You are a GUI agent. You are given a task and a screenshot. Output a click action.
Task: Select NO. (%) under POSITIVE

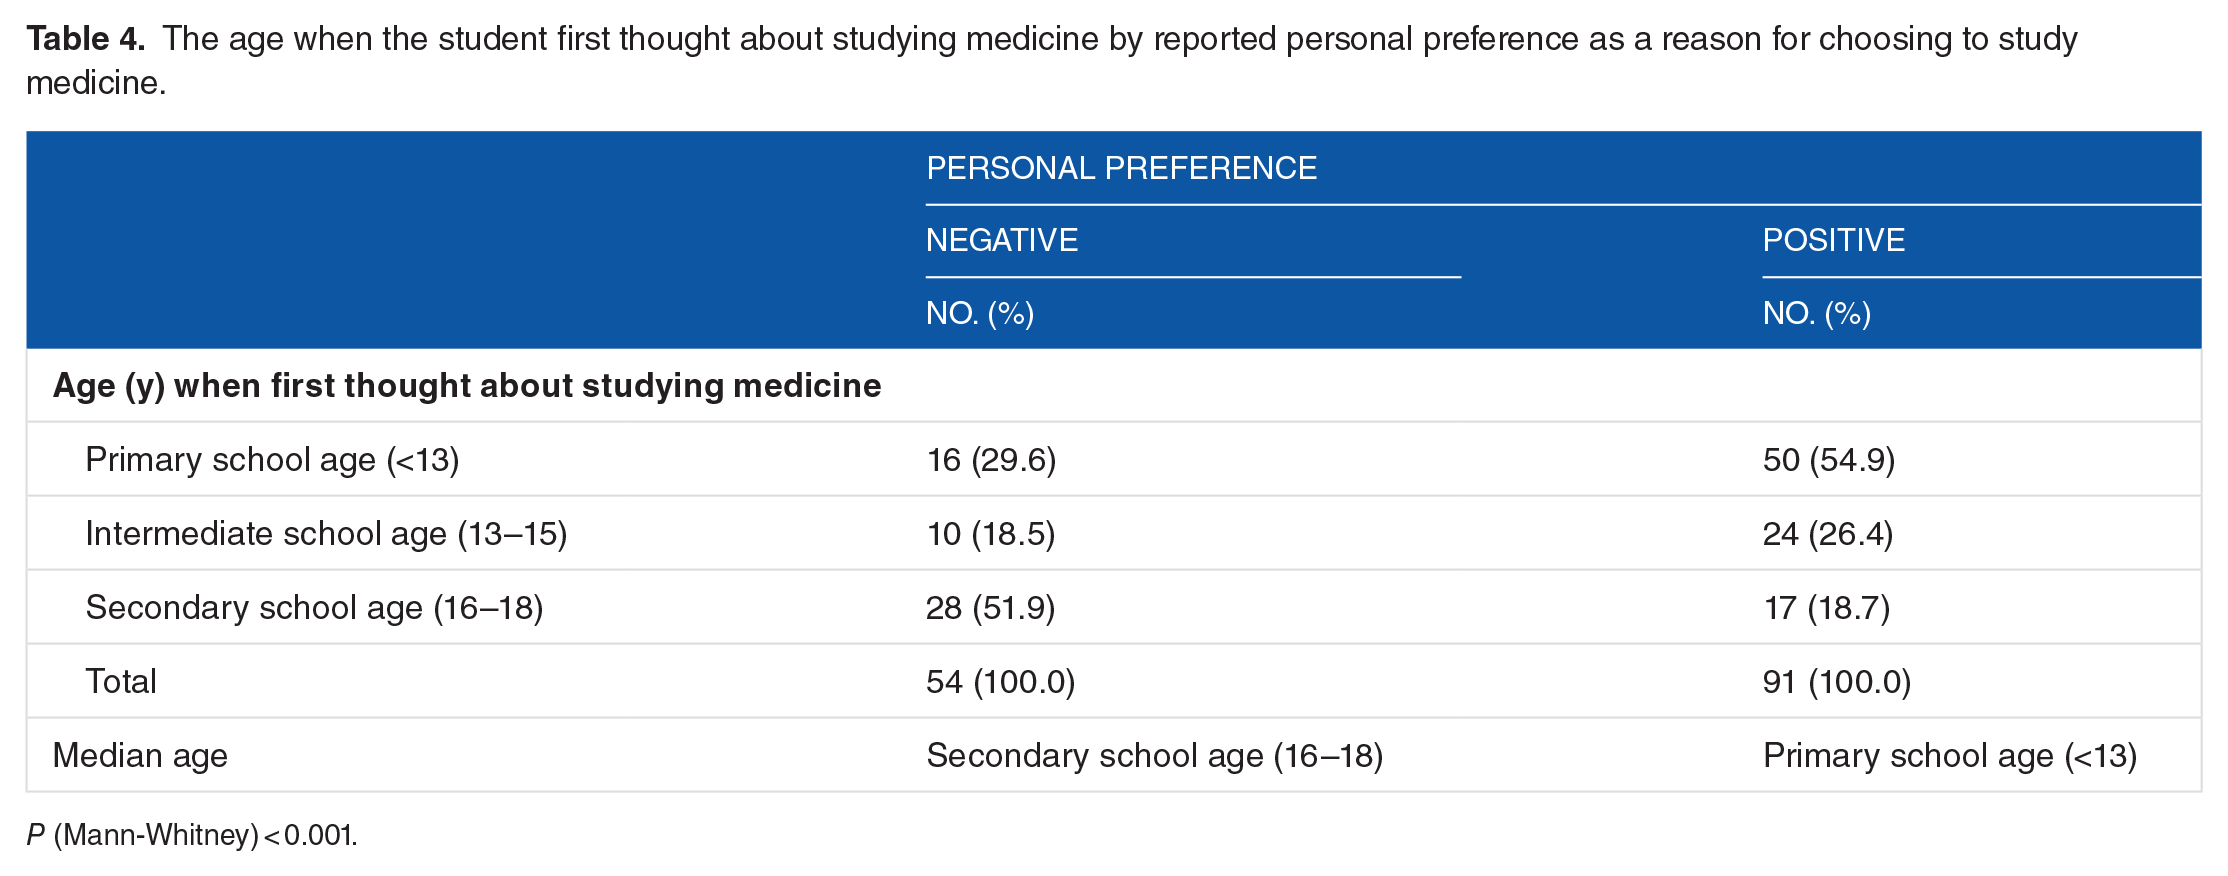(x=1817, y=313)
